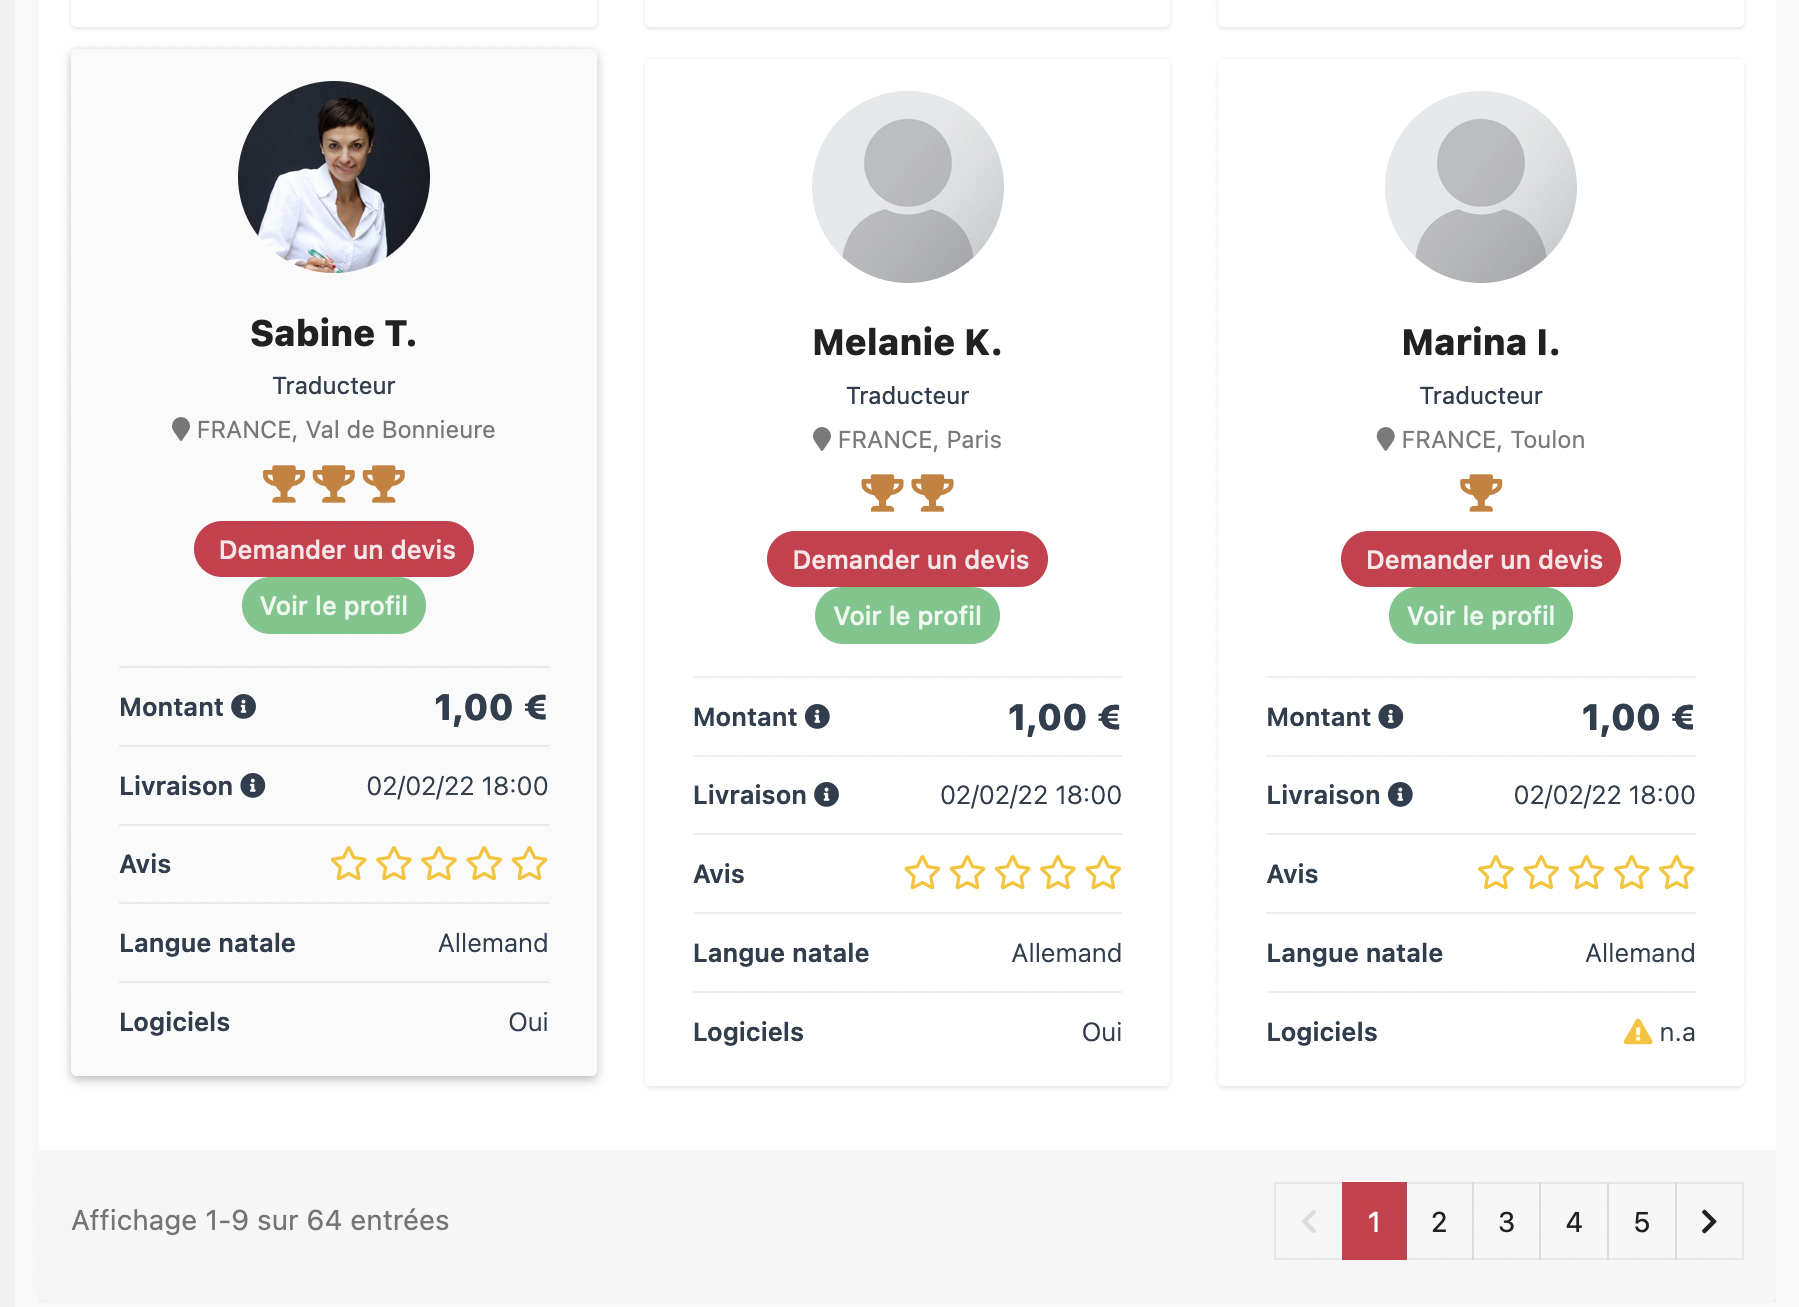Click Marina I.'s Montant info icon
The image size is (1799, 1307).
pos(1391,717)
